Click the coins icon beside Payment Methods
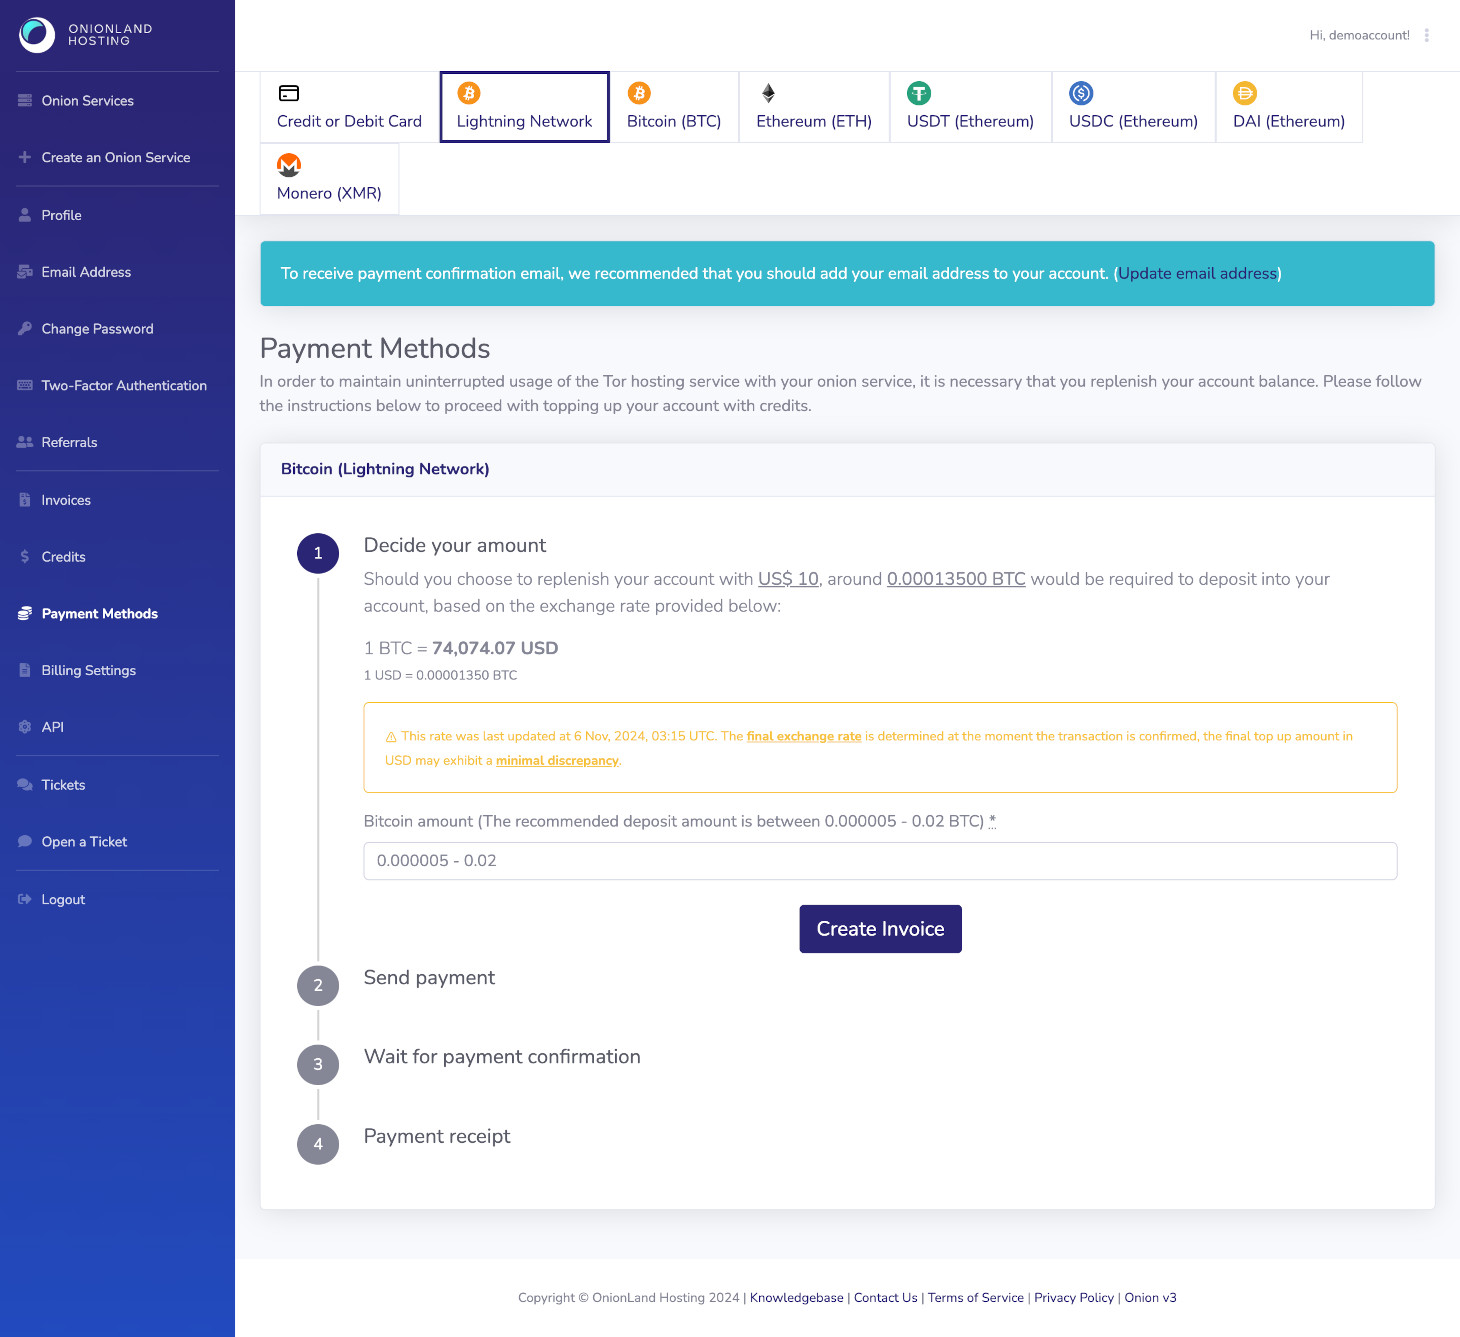The image size is (1460, 1337). [25, 614]
